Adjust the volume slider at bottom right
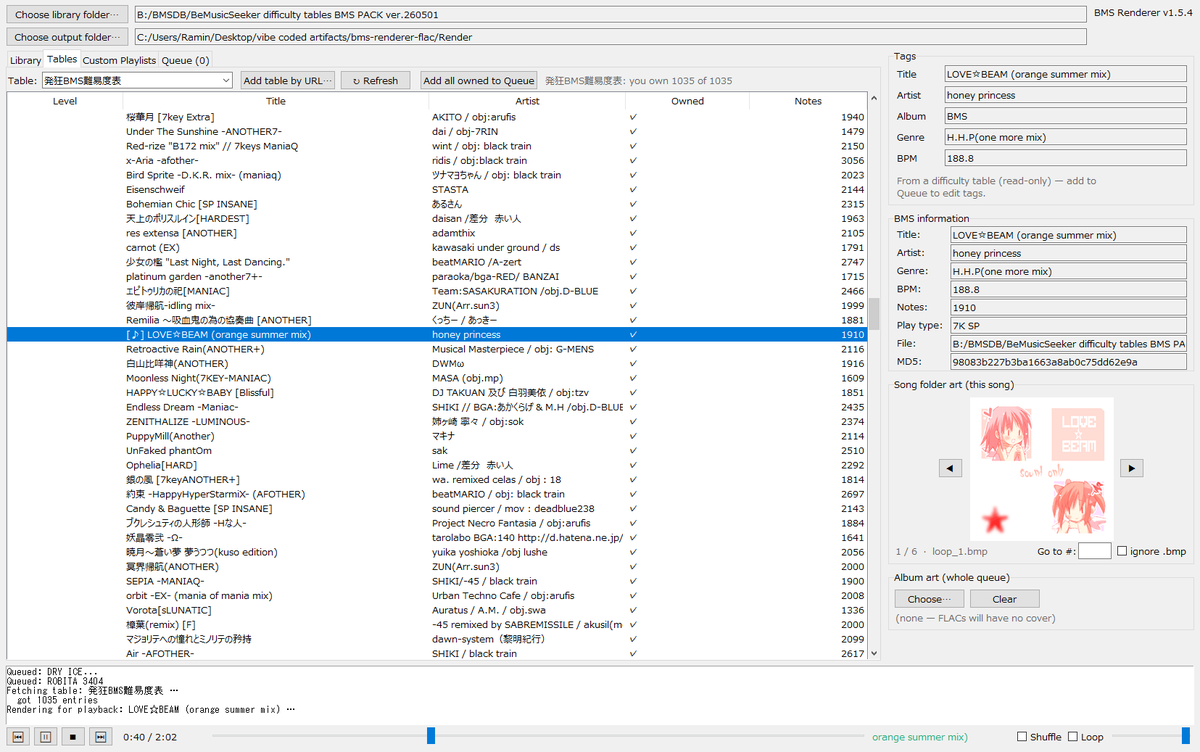 point(1187,736)
